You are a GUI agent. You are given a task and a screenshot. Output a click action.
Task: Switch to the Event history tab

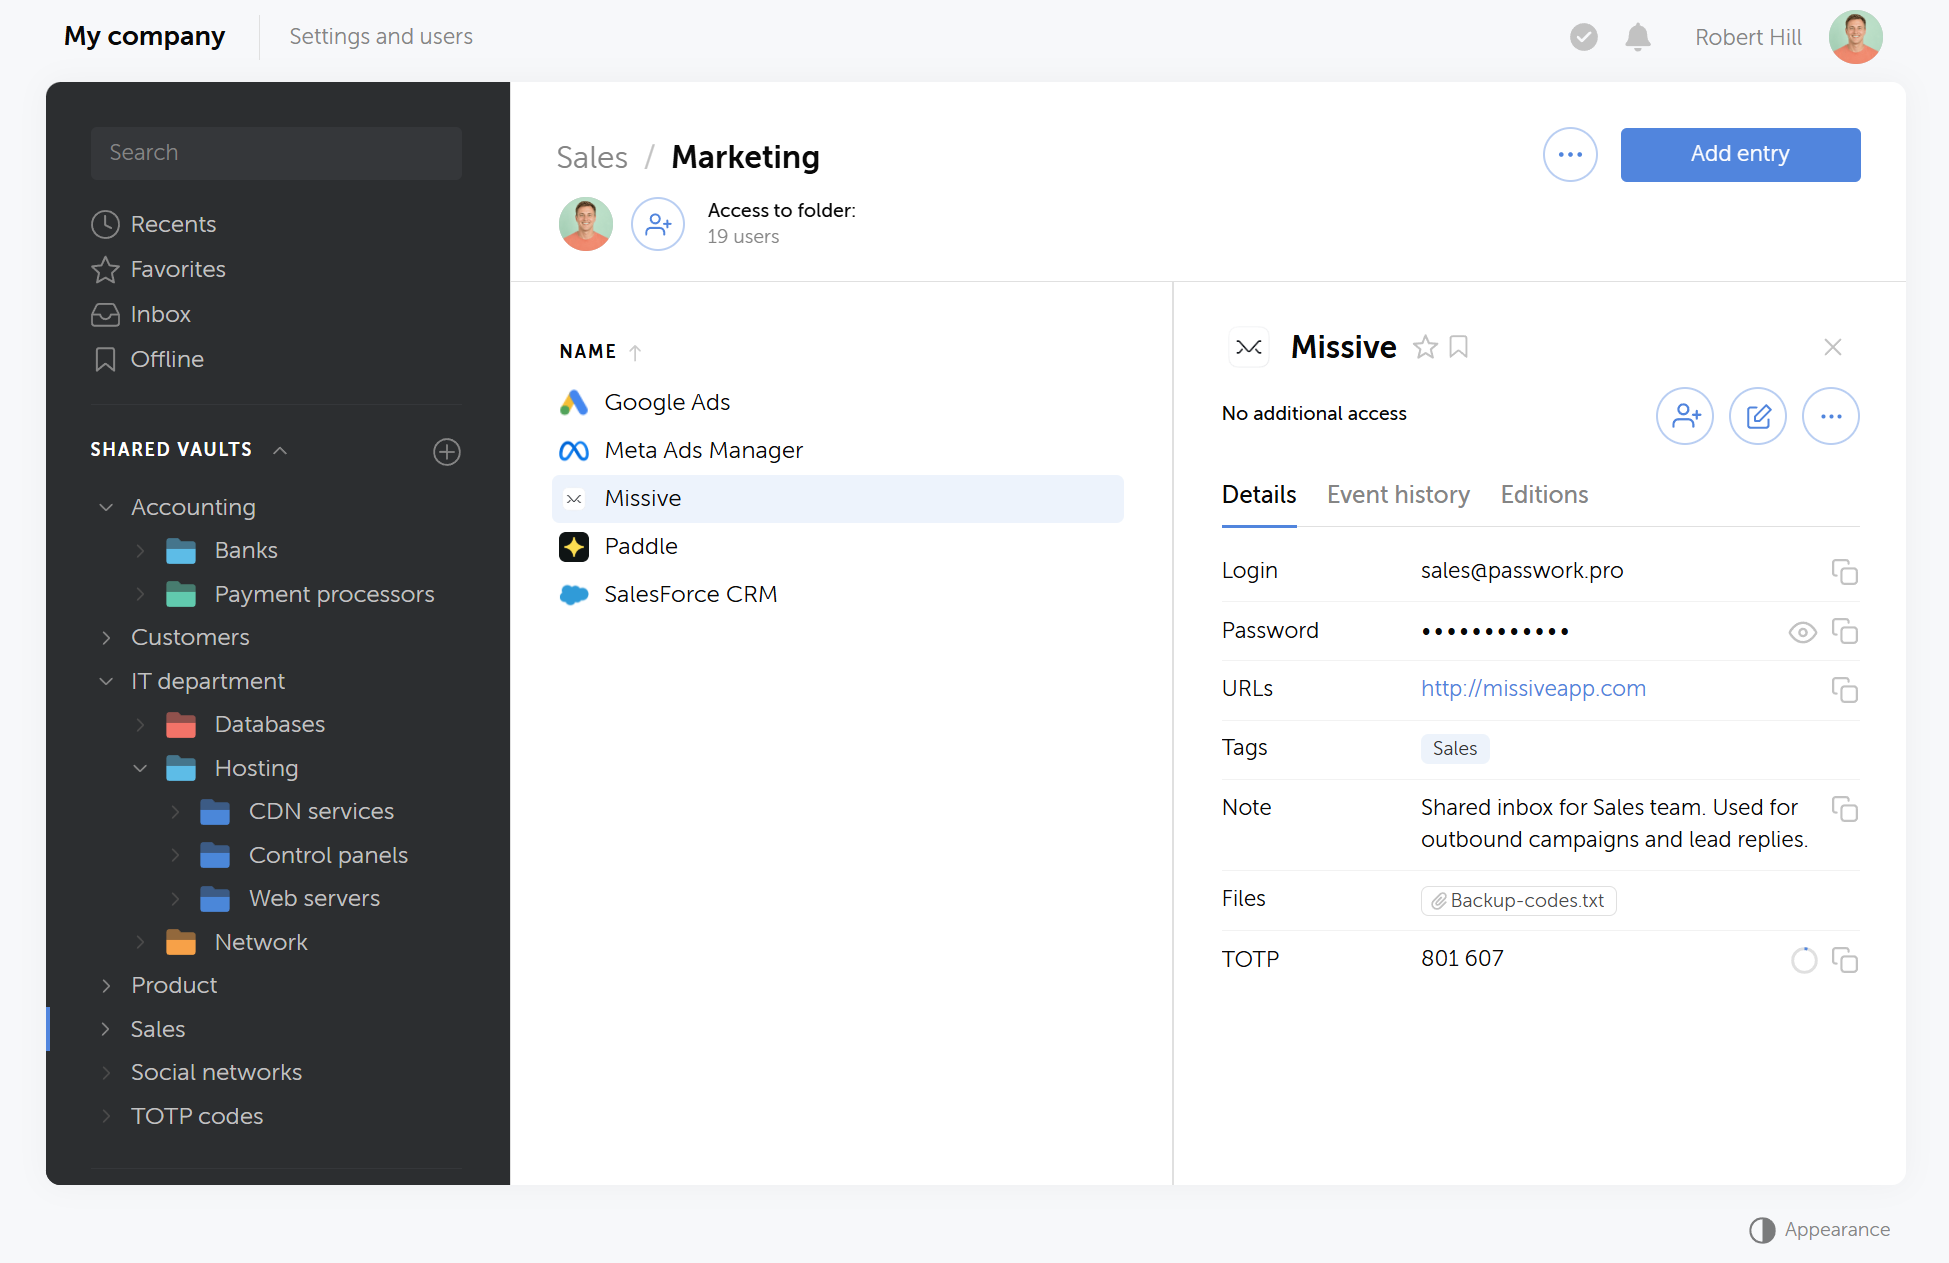click(1398, 496)
